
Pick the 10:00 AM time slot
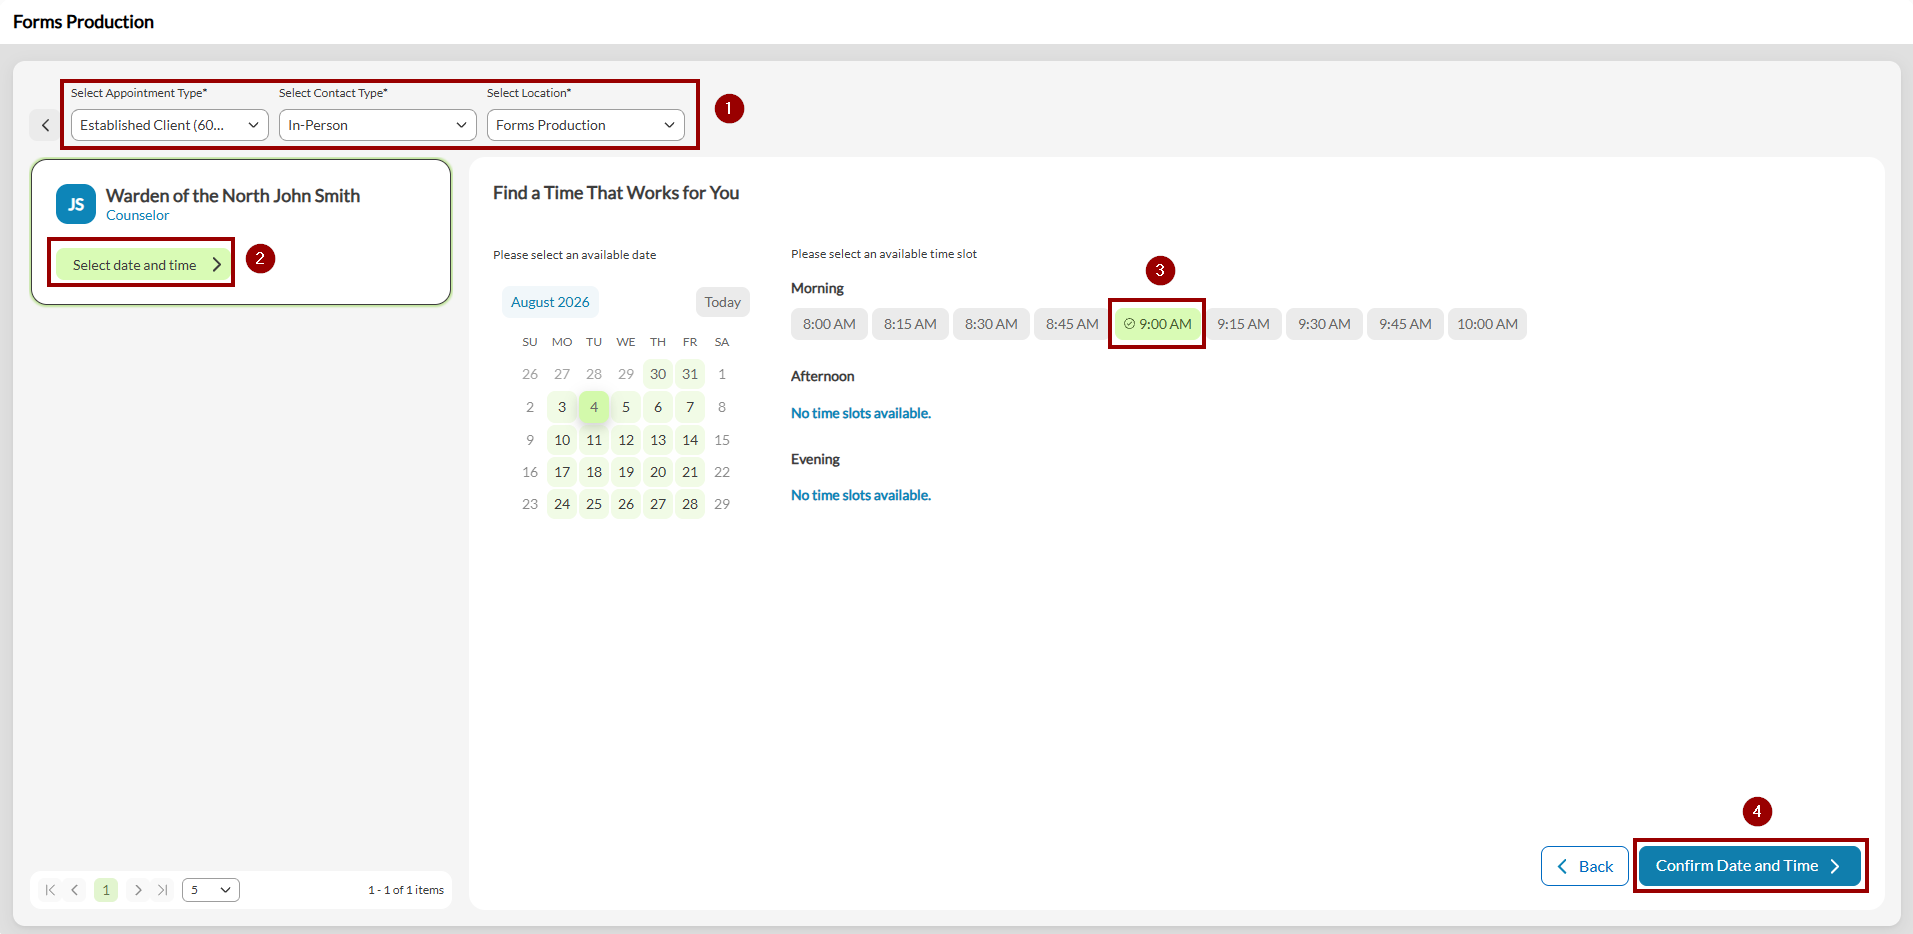pos(1487,324)
